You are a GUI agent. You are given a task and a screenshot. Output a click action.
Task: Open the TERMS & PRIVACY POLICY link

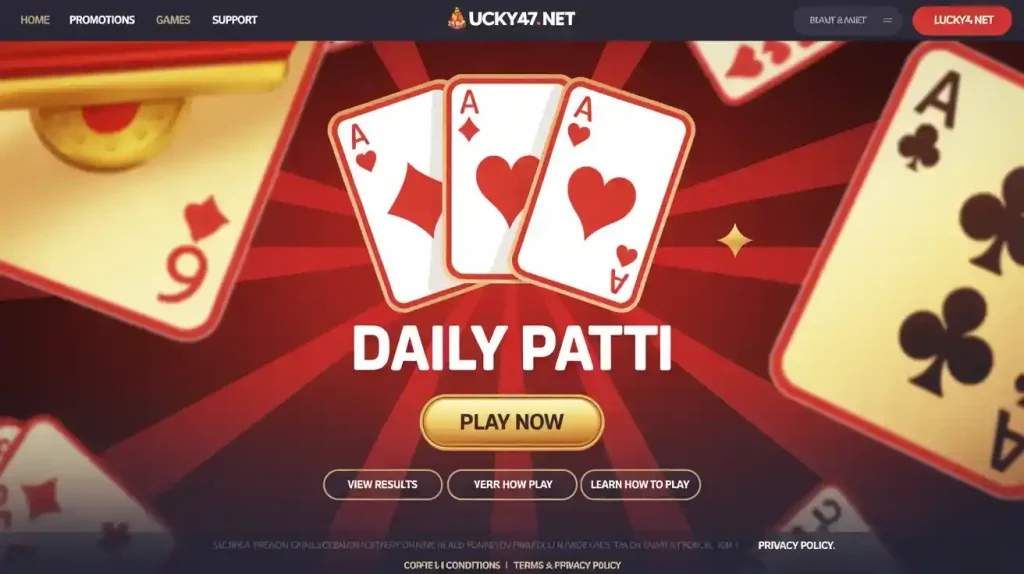567,566
